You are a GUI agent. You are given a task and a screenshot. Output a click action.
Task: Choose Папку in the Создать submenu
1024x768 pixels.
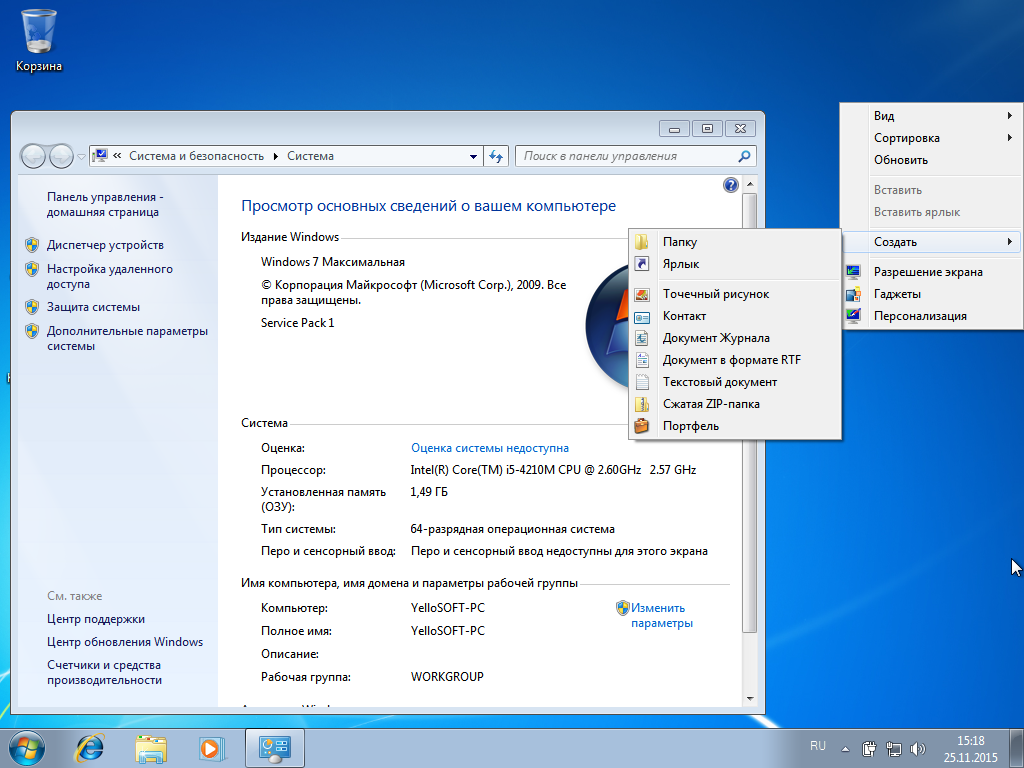[735, 242]
